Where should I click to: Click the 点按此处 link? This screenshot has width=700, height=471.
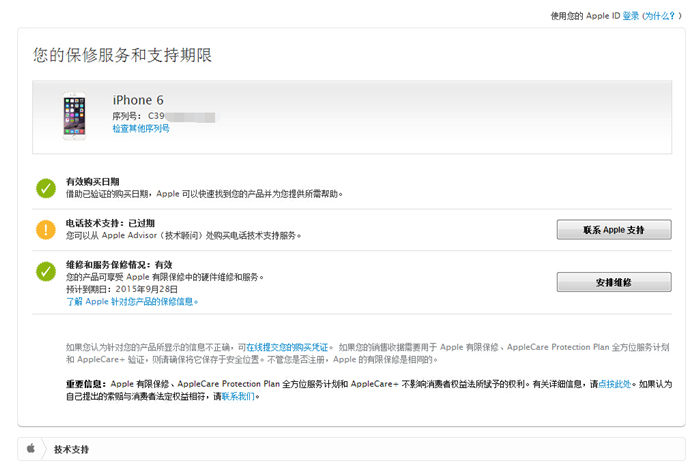(x=615, y=384)
